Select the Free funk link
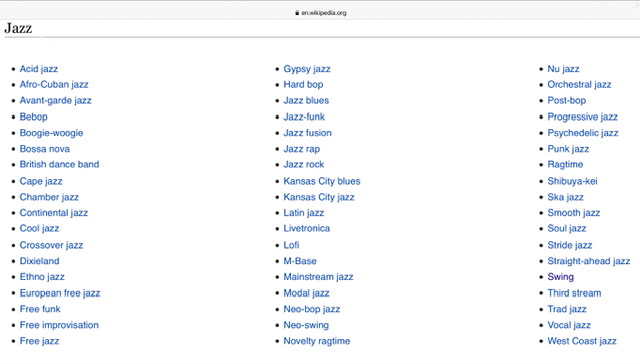This screenshot has width=640, height=364. point(40,309)
